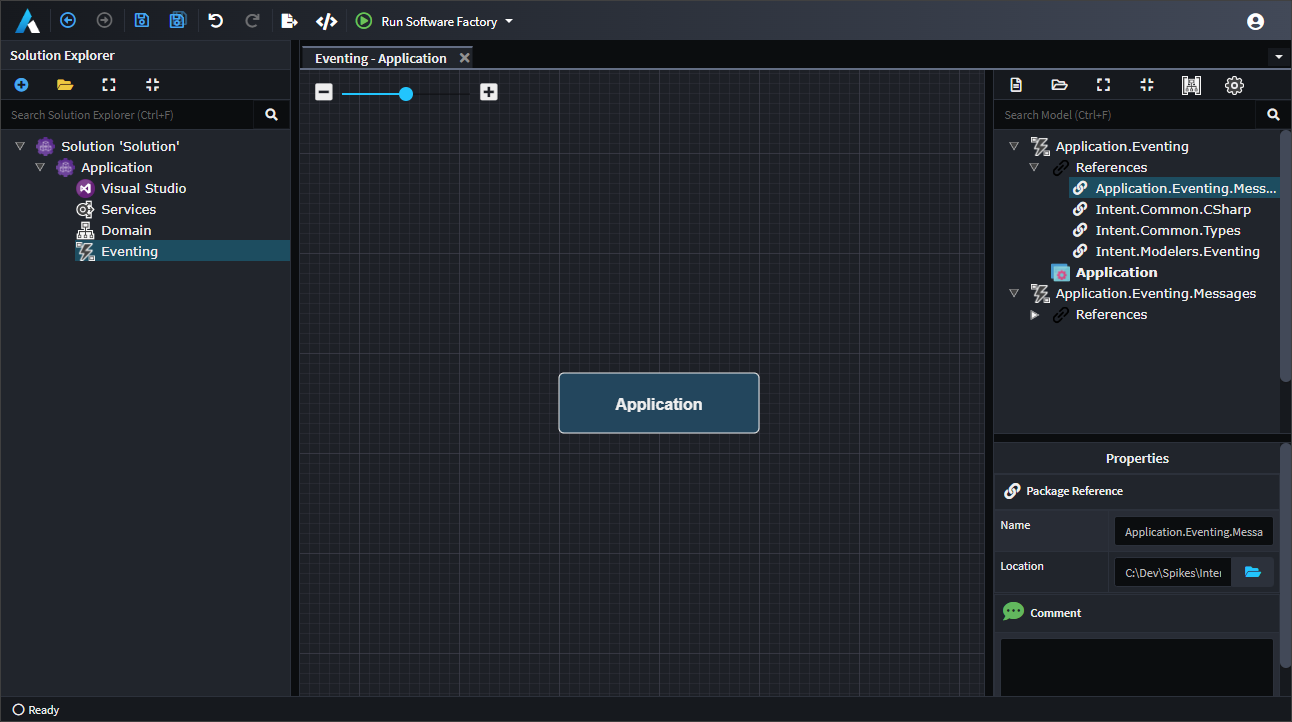
Task: Close the Eventing - Application tab
Action: 464,58
